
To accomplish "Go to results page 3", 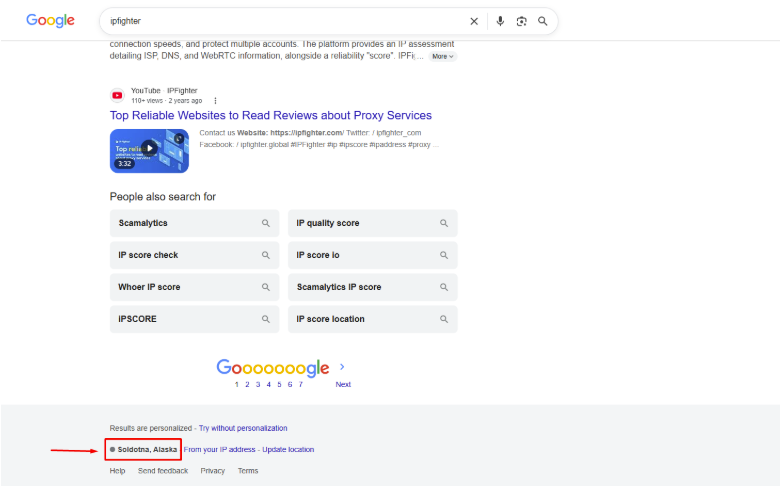I will pos(258,384).
